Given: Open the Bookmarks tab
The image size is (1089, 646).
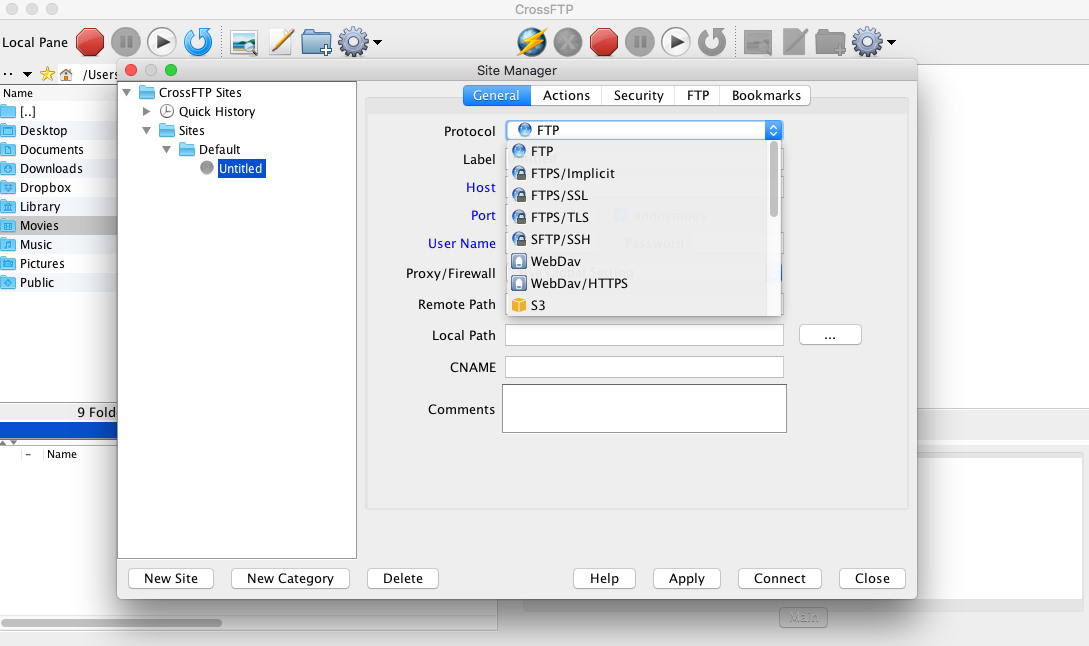Looking at the screenshot, I should (766, 95).
